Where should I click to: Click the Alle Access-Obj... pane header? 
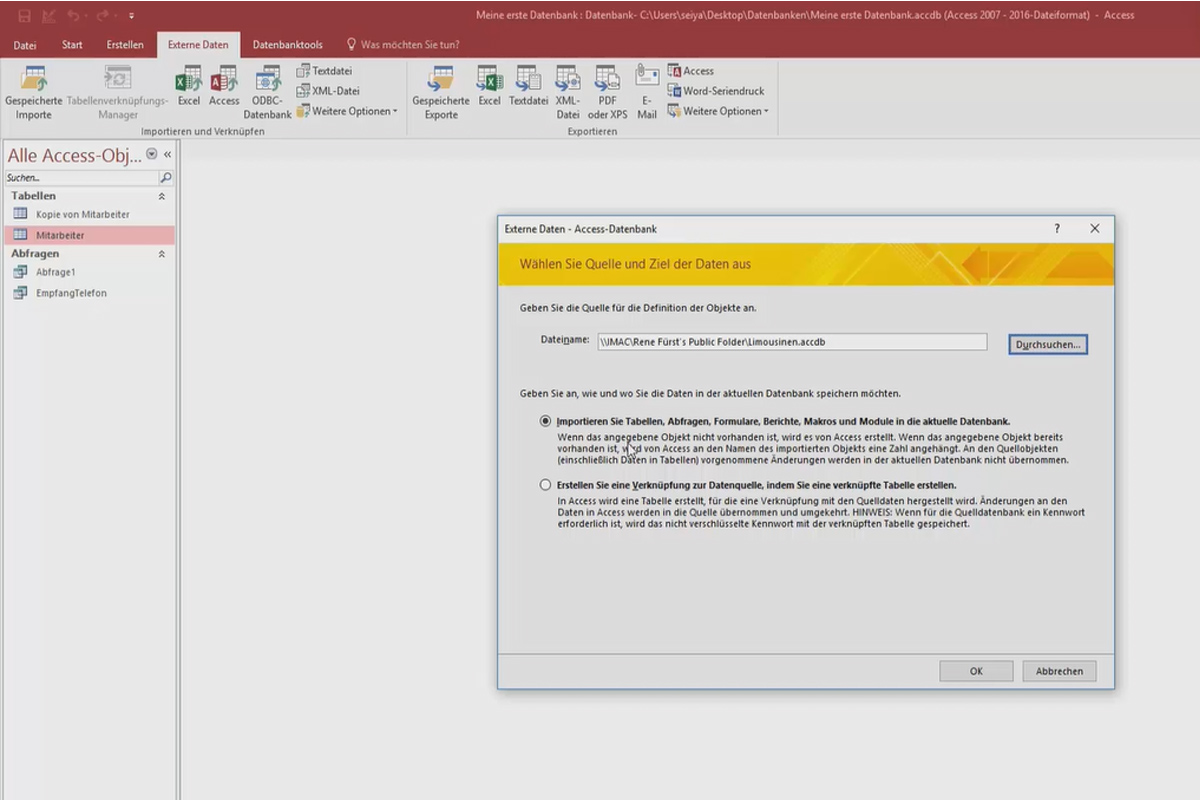click(74, 155)
